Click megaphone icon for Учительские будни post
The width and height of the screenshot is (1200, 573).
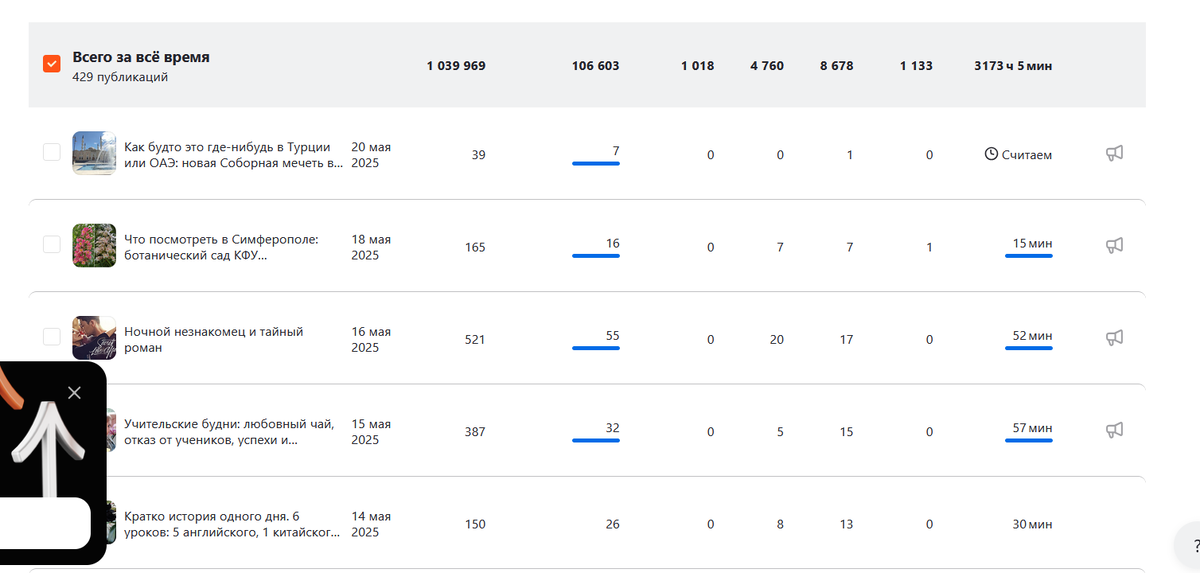click(x=1114, y=430)
